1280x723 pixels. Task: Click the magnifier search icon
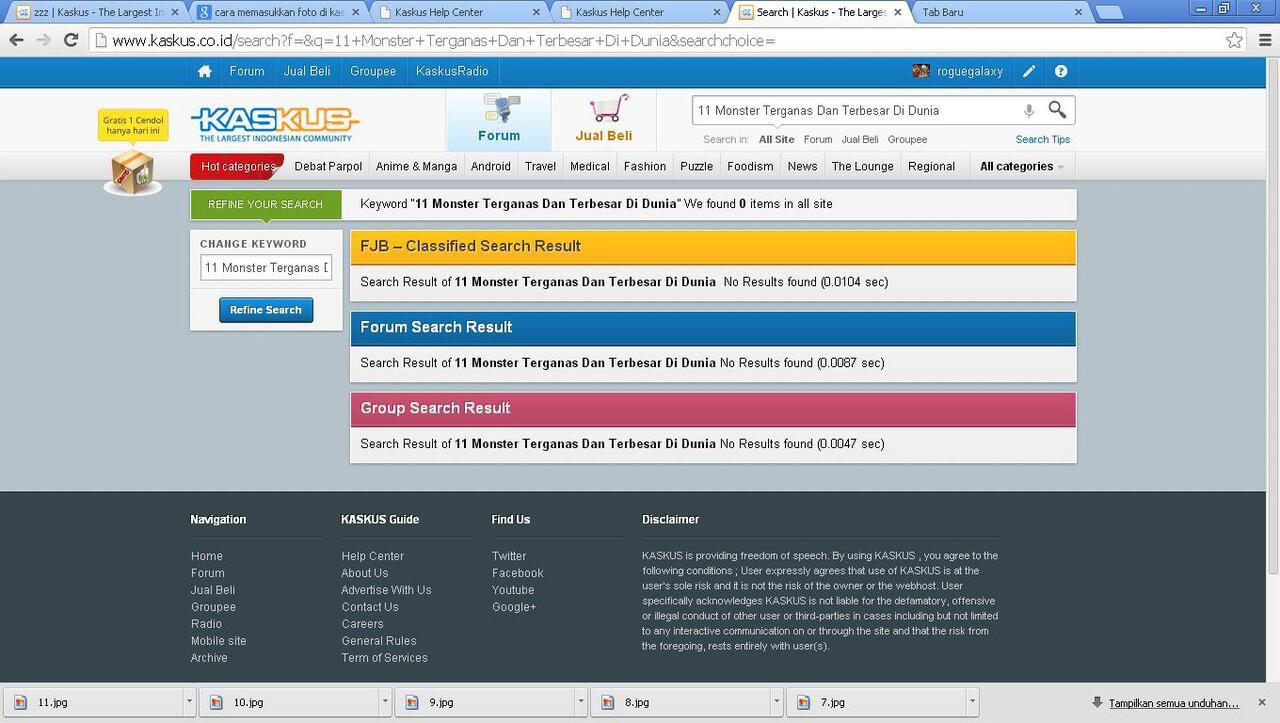[1057, 110]
